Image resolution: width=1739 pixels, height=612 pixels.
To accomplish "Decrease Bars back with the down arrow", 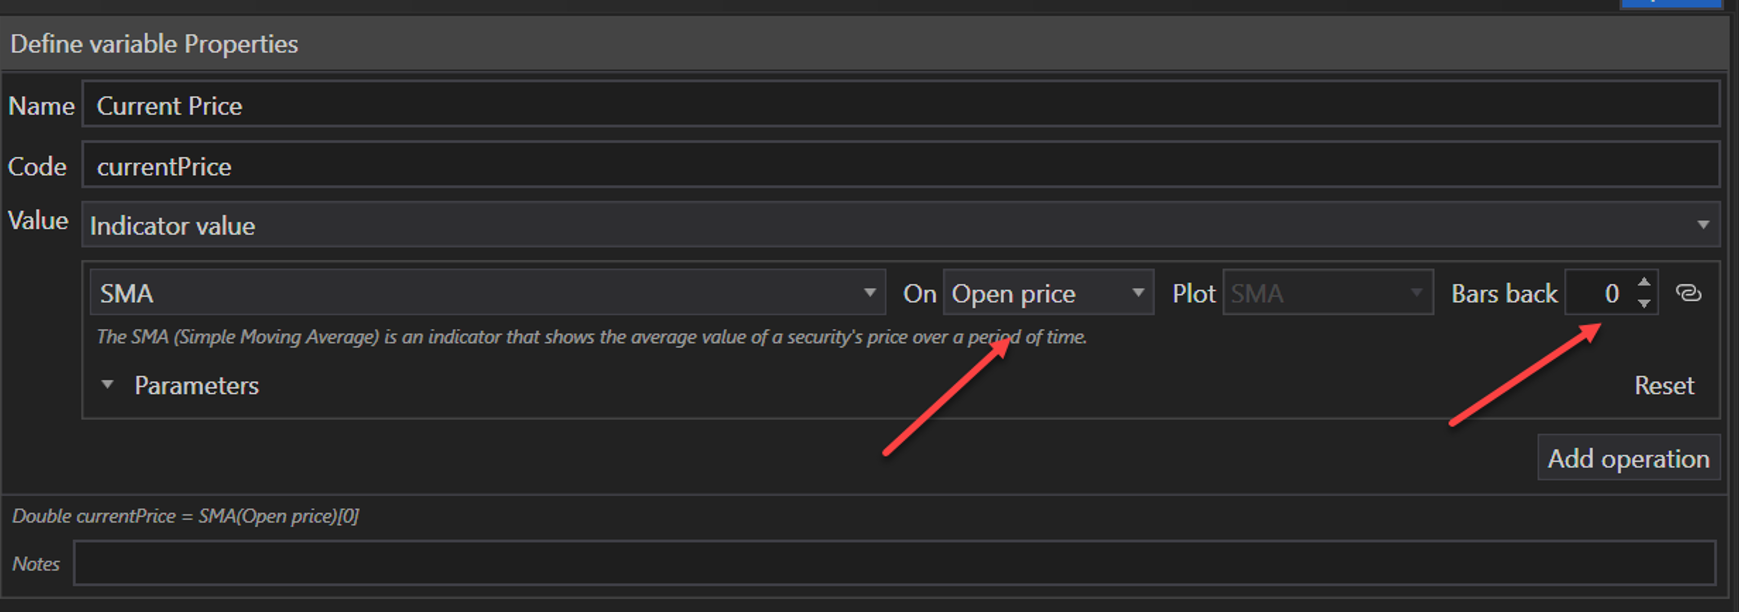I will point(1644,303).
